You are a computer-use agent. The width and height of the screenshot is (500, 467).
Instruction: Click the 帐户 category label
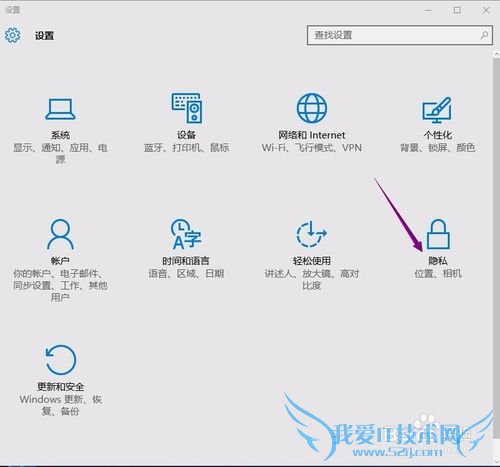tap(60, 261)
